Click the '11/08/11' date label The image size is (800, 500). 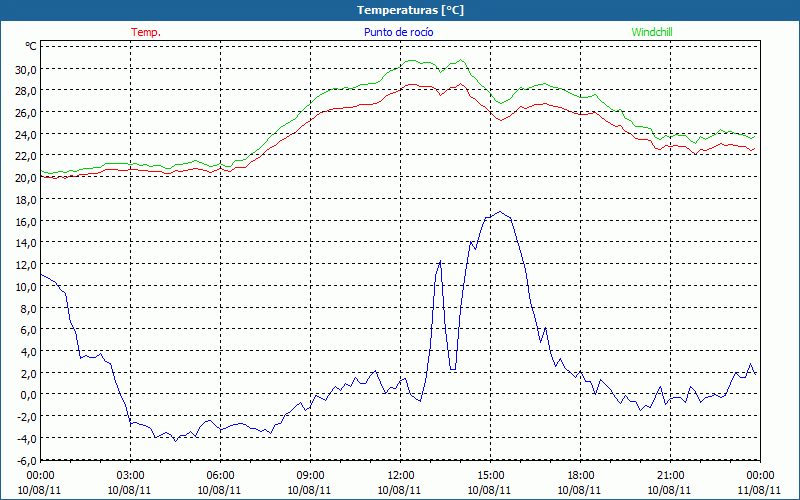pos(759,490)
